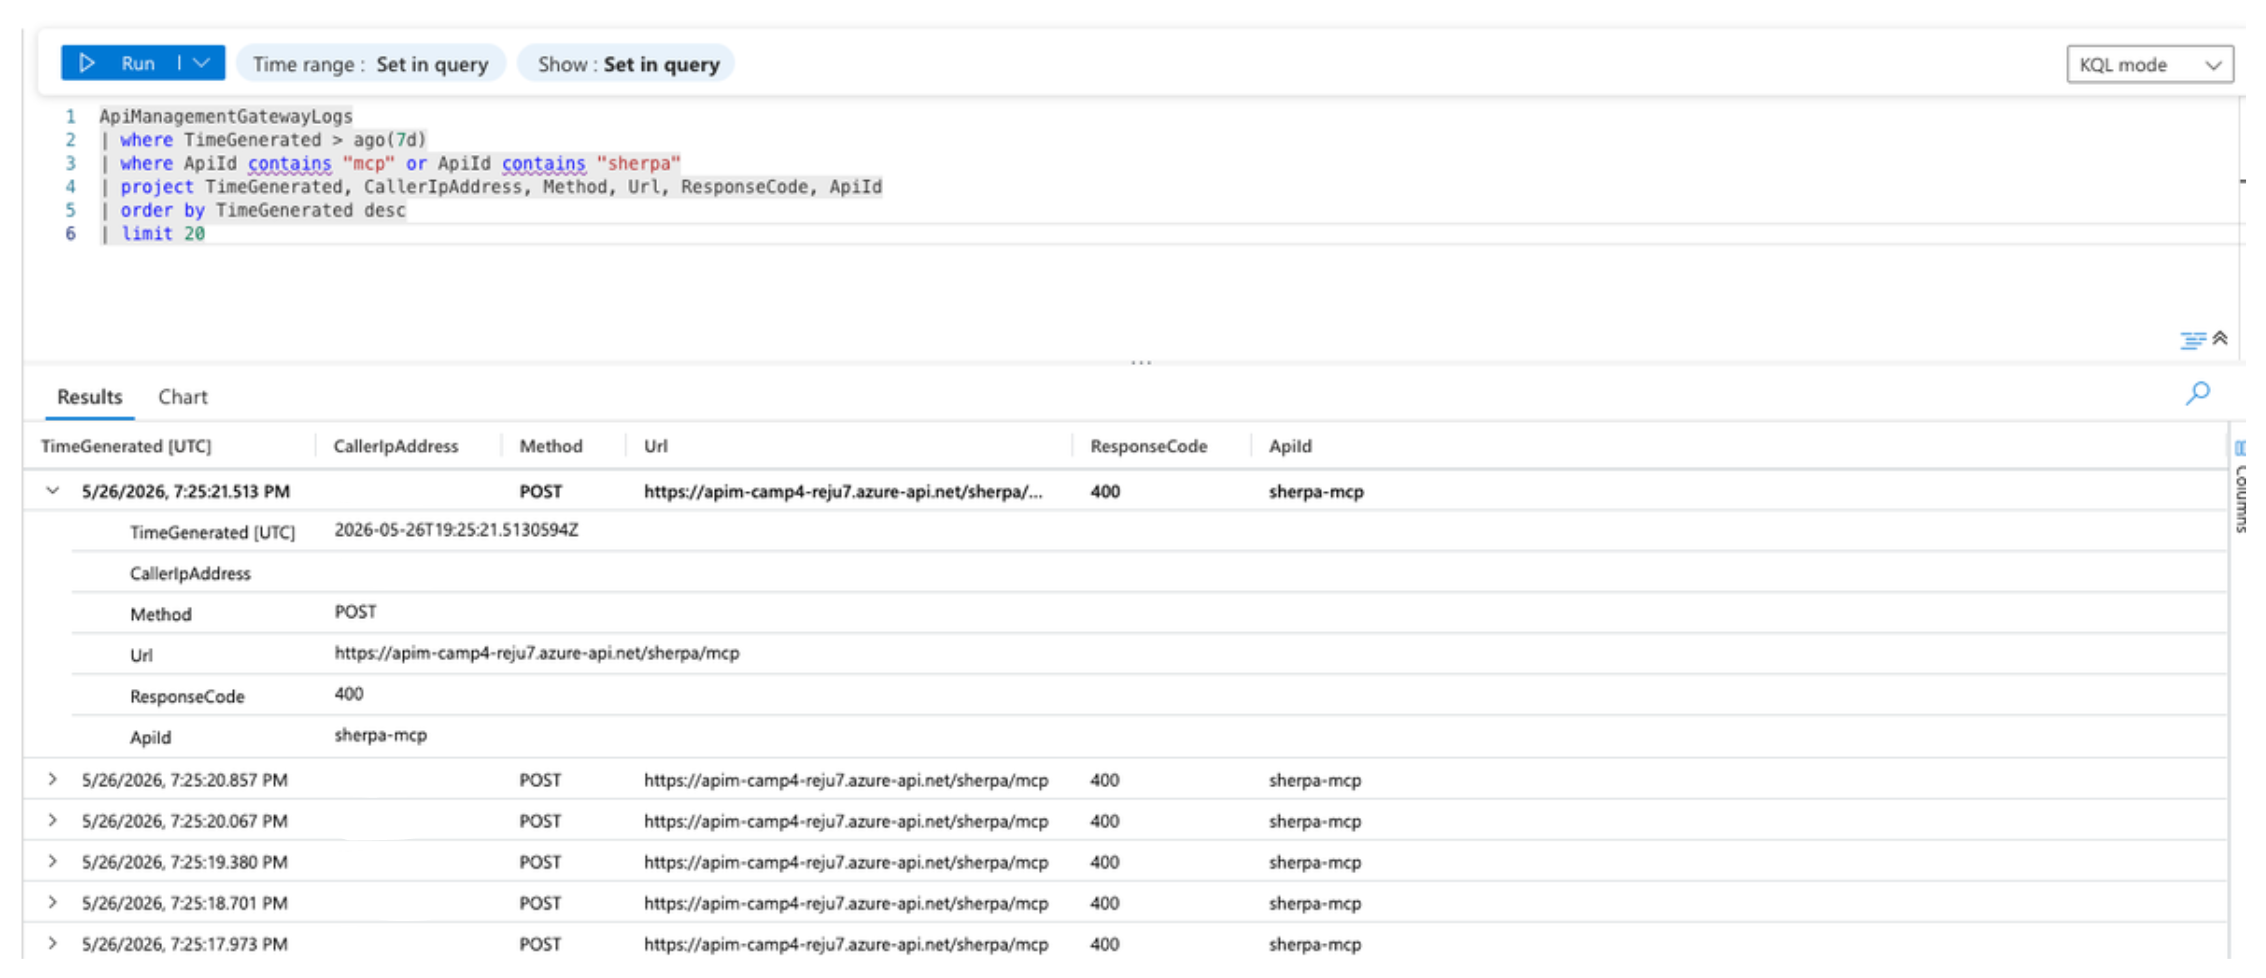Expand the 7:25:18.701 PM row
This screenshot has height=978, width=2266.
[x=52, y=902]
